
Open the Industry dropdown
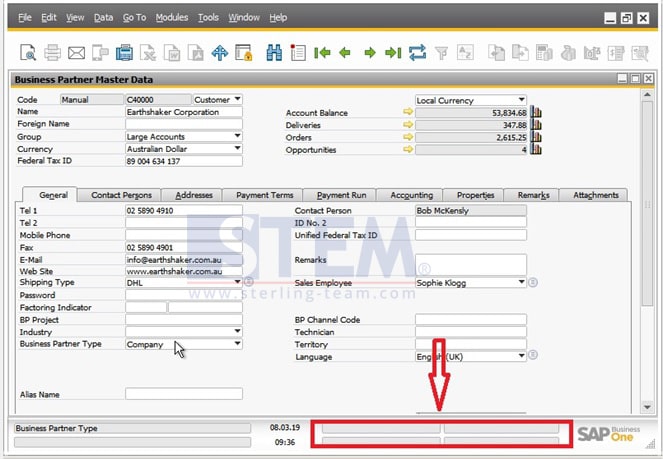[238, 331]
